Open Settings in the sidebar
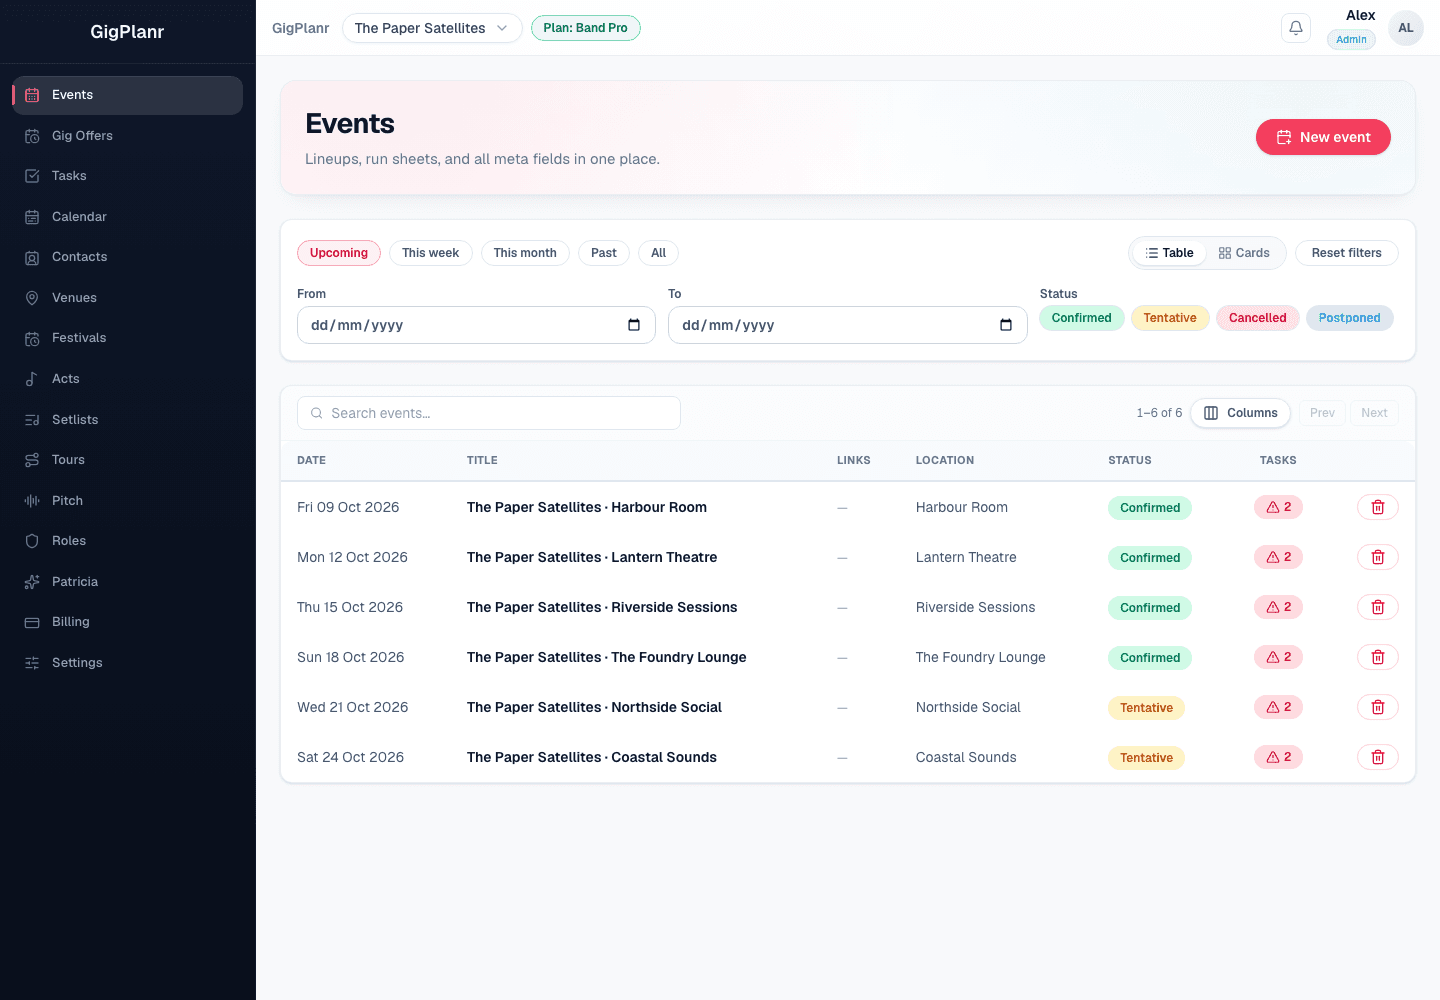The height and width of the screenshot is (1000, 1440). pyautogui.click(x=127, y=663)
